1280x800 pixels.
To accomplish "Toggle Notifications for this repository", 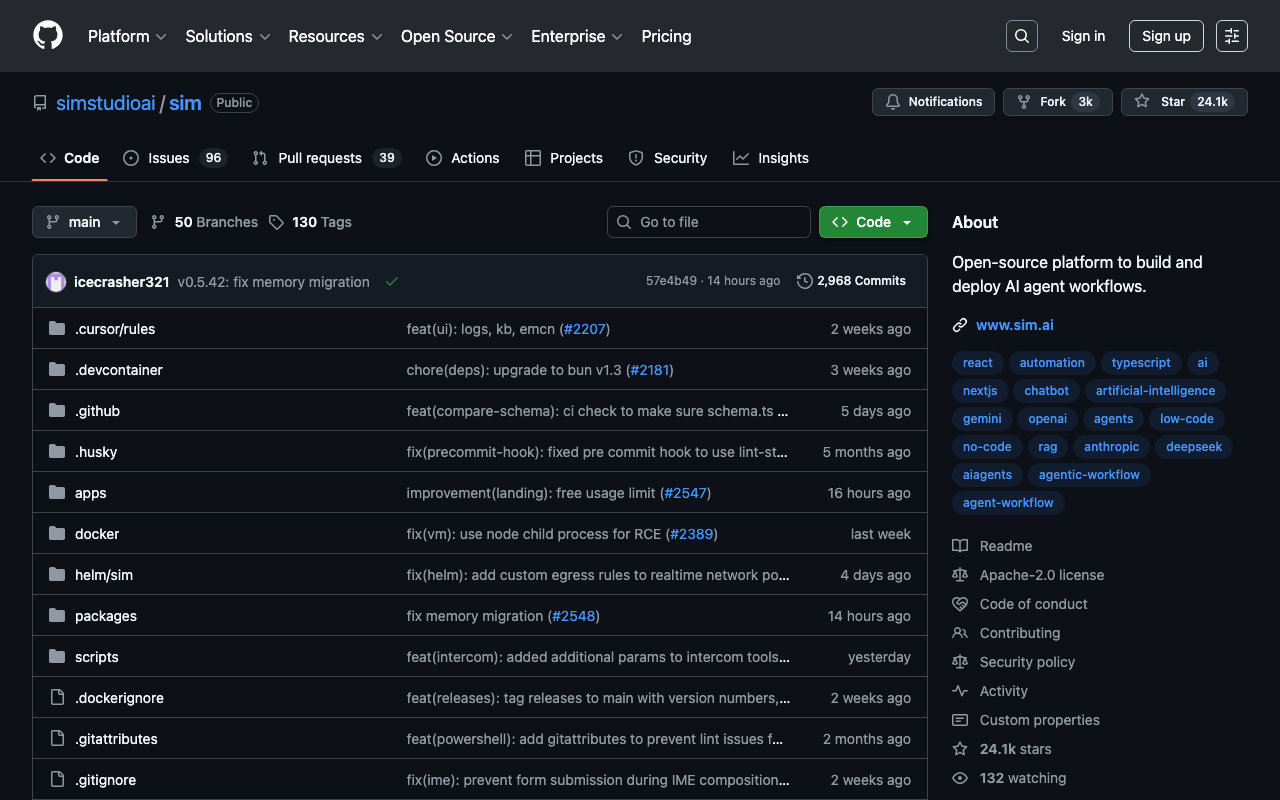I will pos(933,102).
